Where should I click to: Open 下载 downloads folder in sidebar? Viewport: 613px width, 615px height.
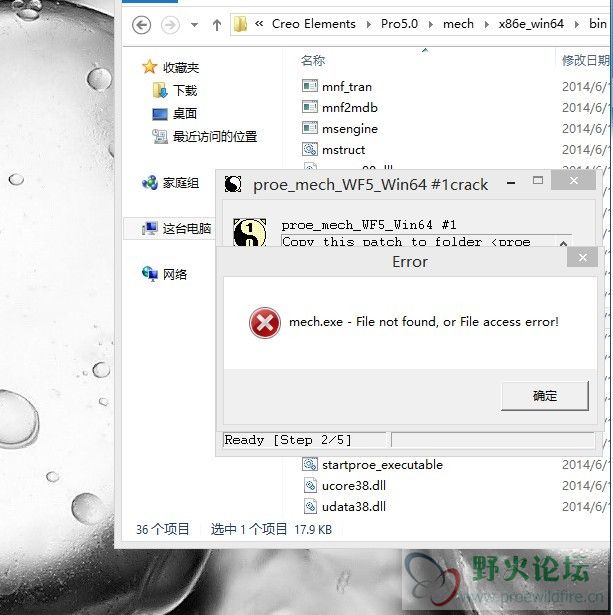pyautogui.click(x=185, y=91)
